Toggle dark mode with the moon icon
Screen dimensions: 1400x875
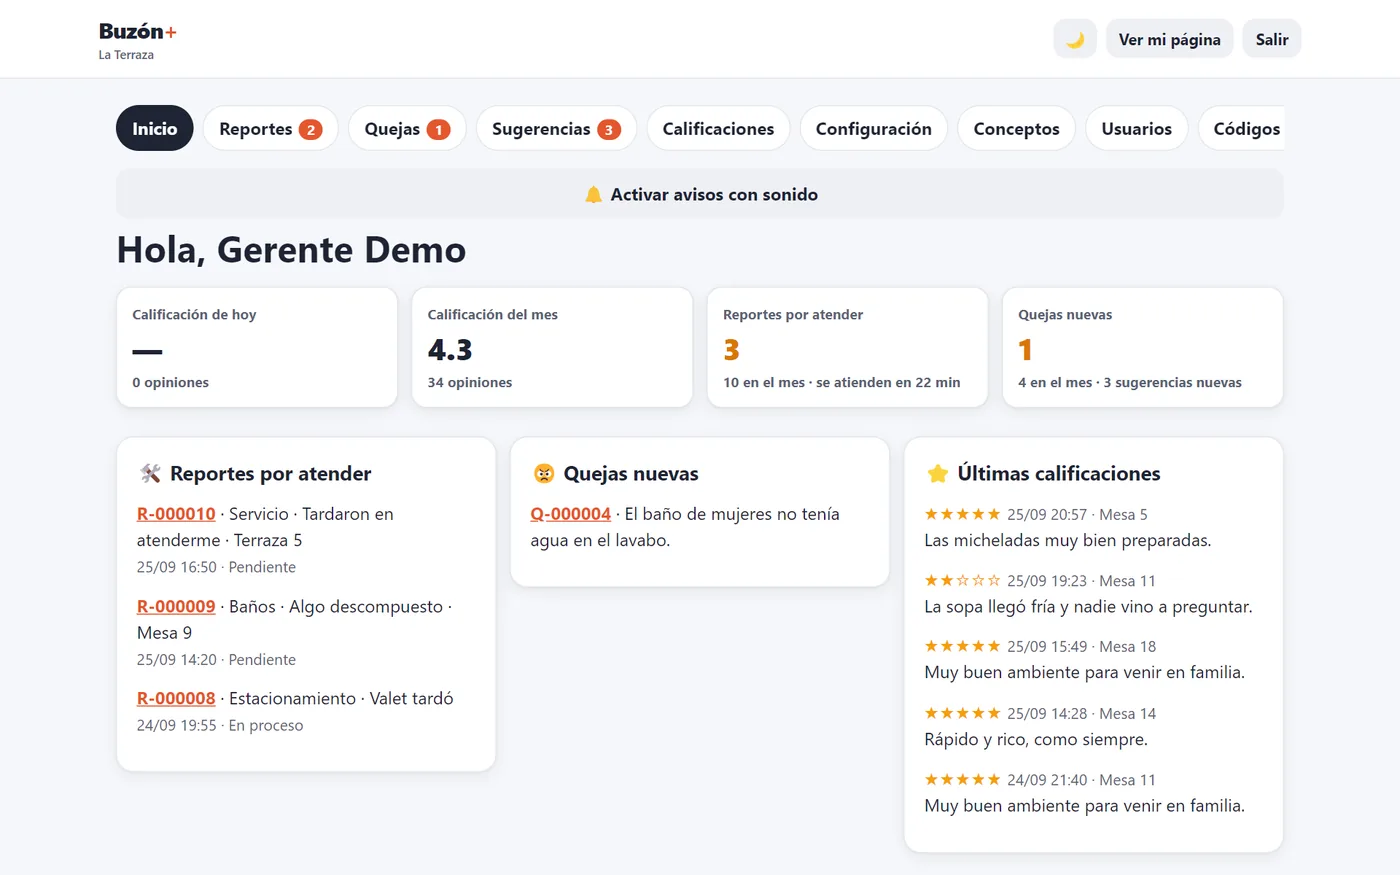tap(1075, 39)
